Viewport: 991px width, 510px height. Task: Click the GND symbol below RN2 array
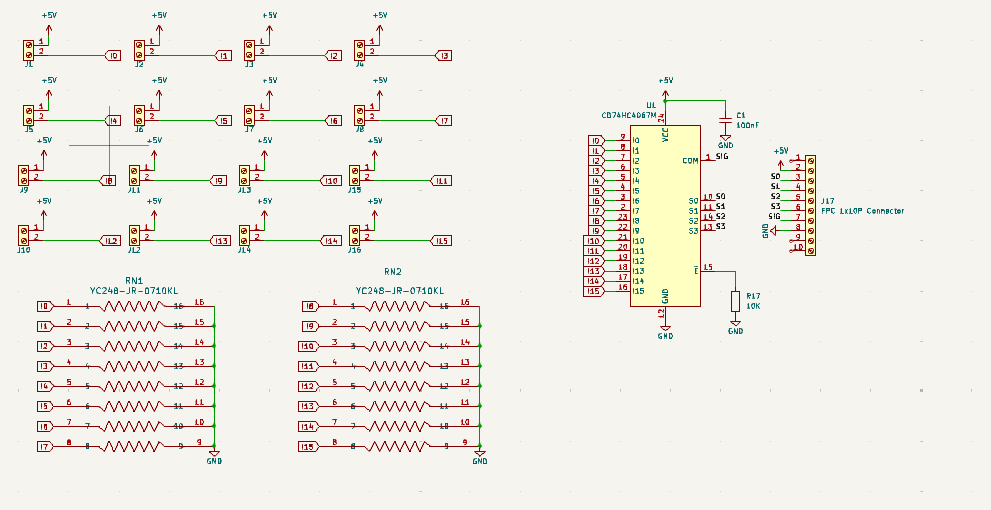(x=480, y=457)
